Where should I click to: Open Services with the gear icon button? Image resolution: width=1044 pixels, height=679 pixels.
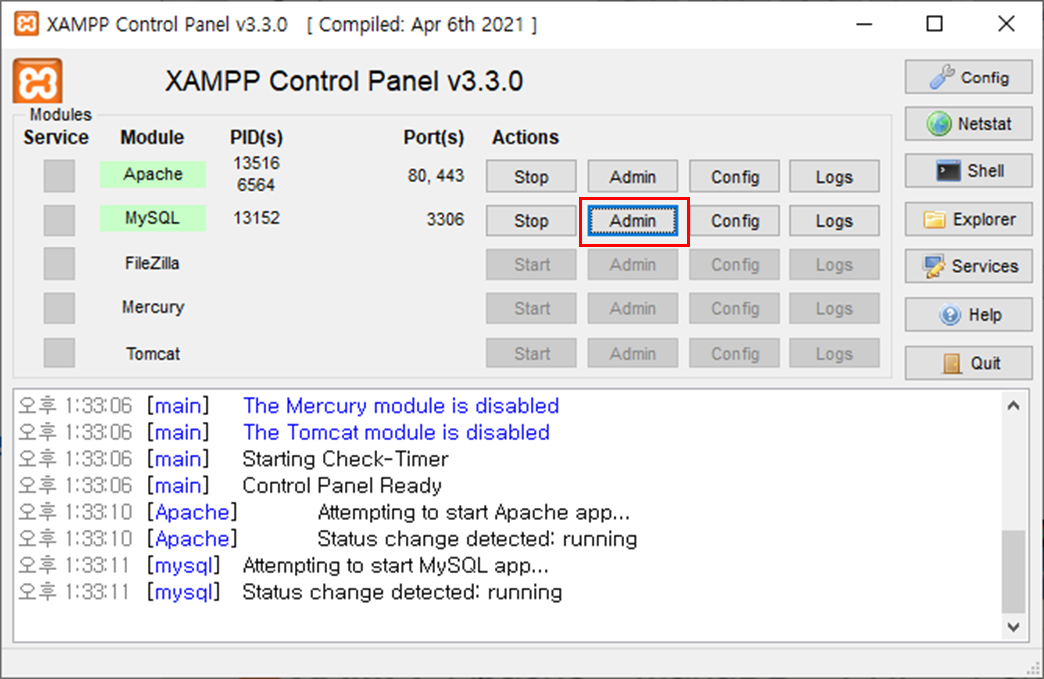point(968,266)
